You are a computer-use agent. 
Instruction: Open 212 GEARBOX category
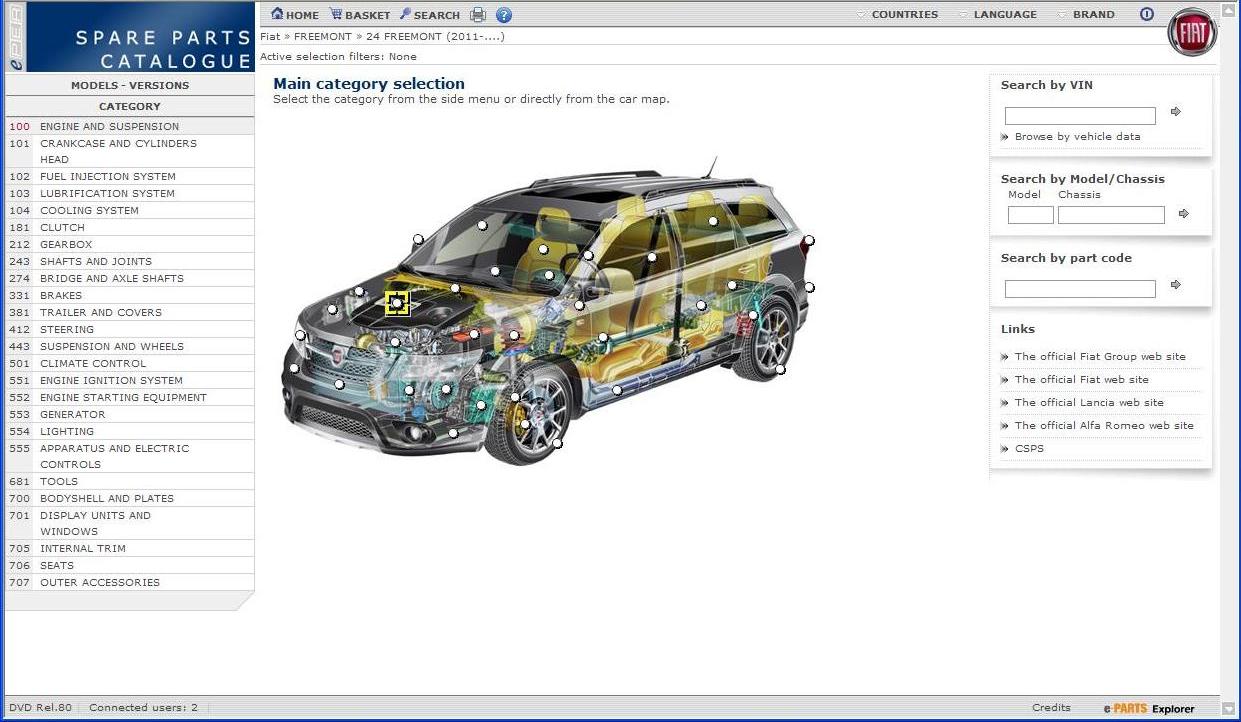tap(130, 245)
